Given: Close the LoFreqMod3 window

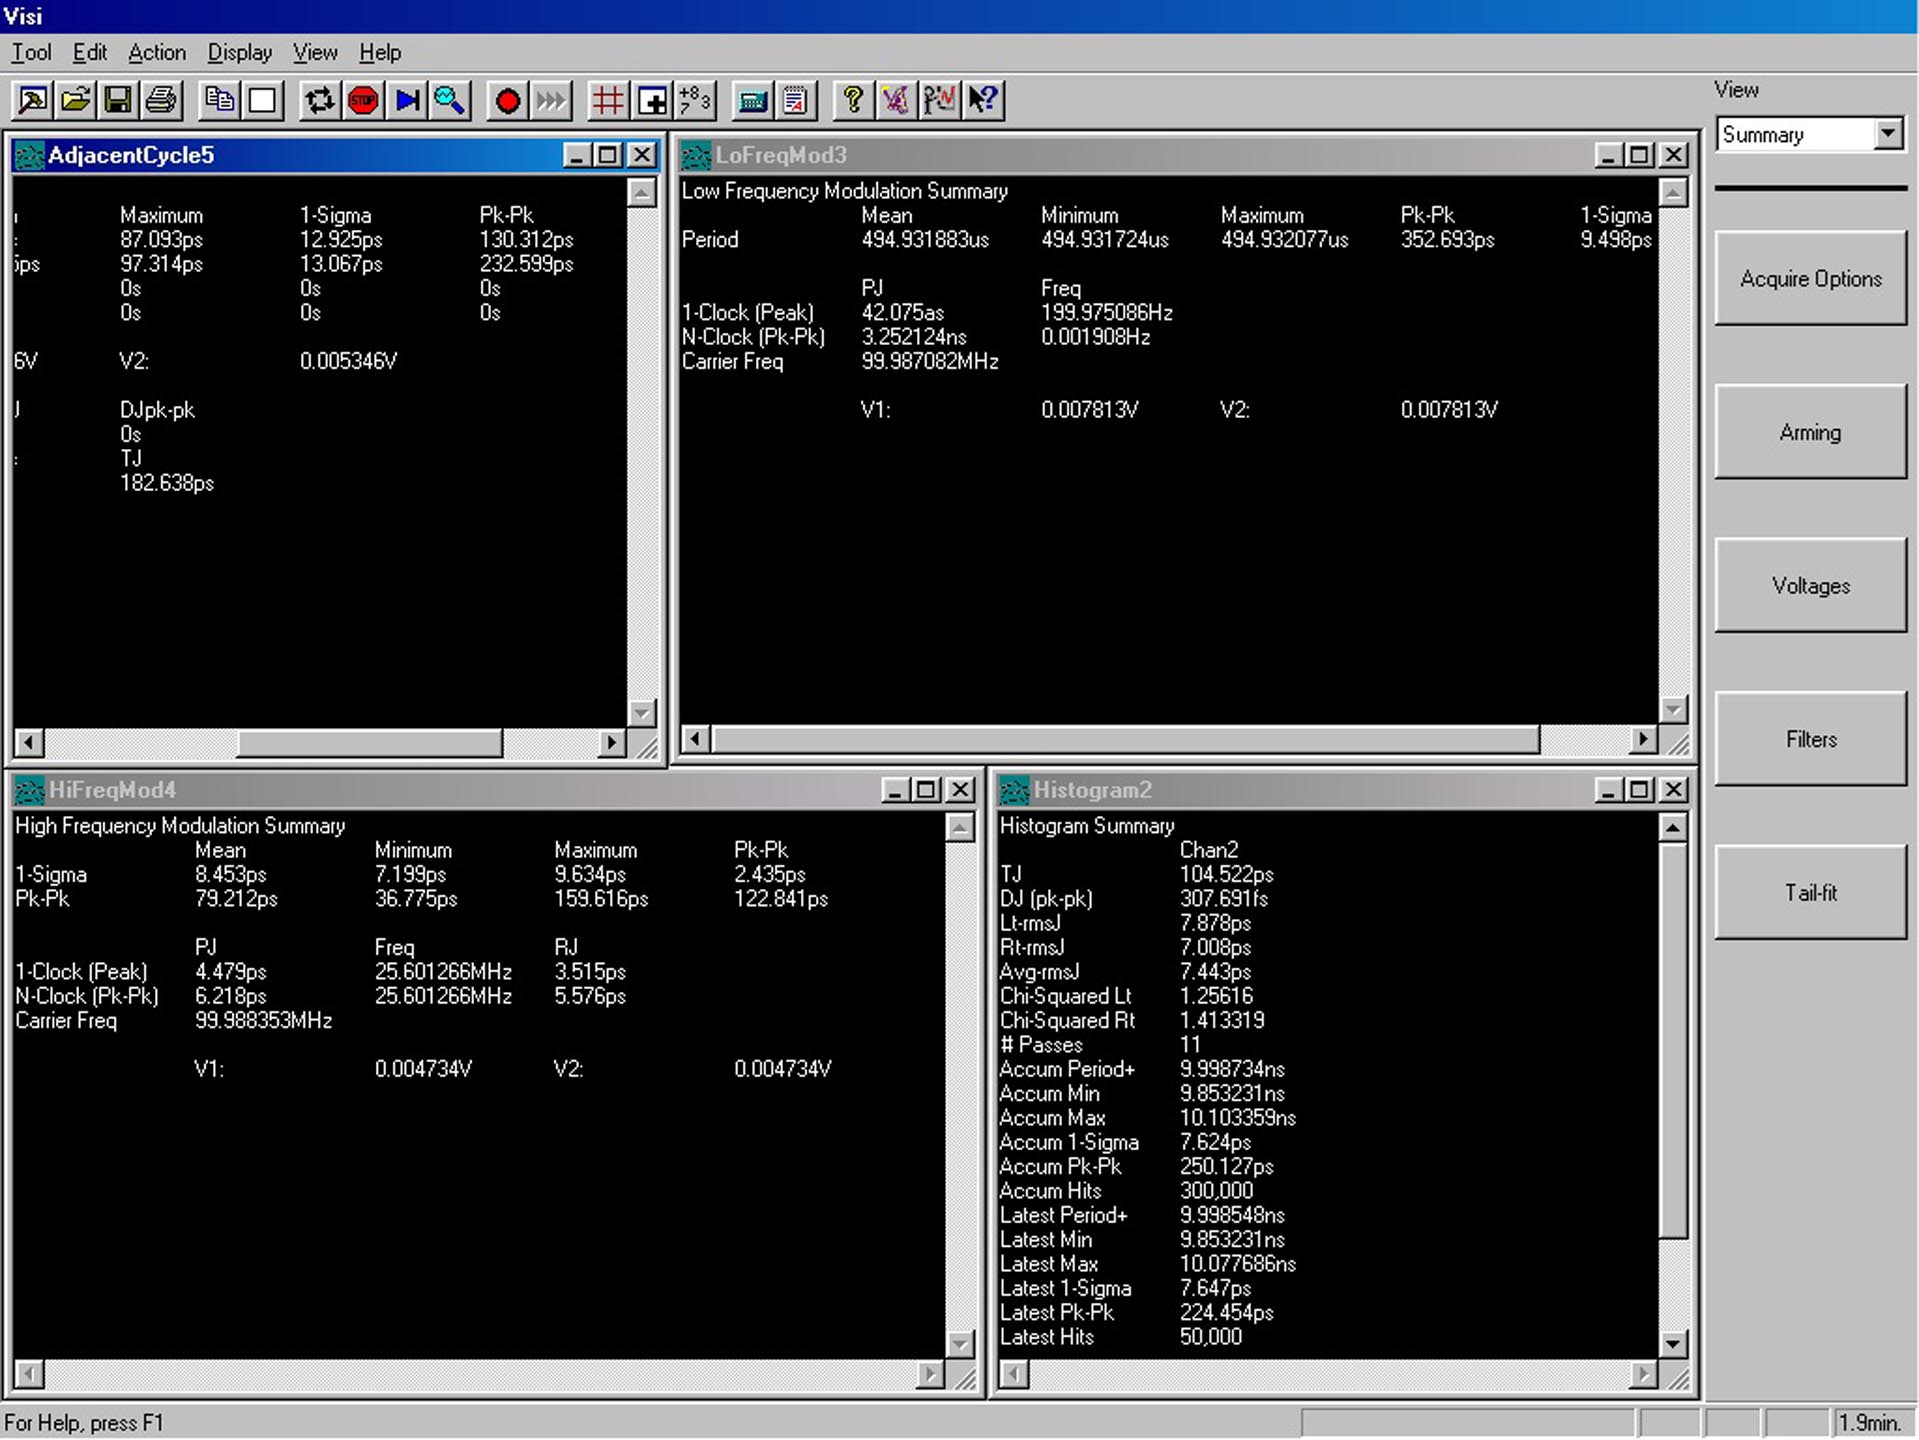Looking at the screenshot, I should pos(1673,156).
